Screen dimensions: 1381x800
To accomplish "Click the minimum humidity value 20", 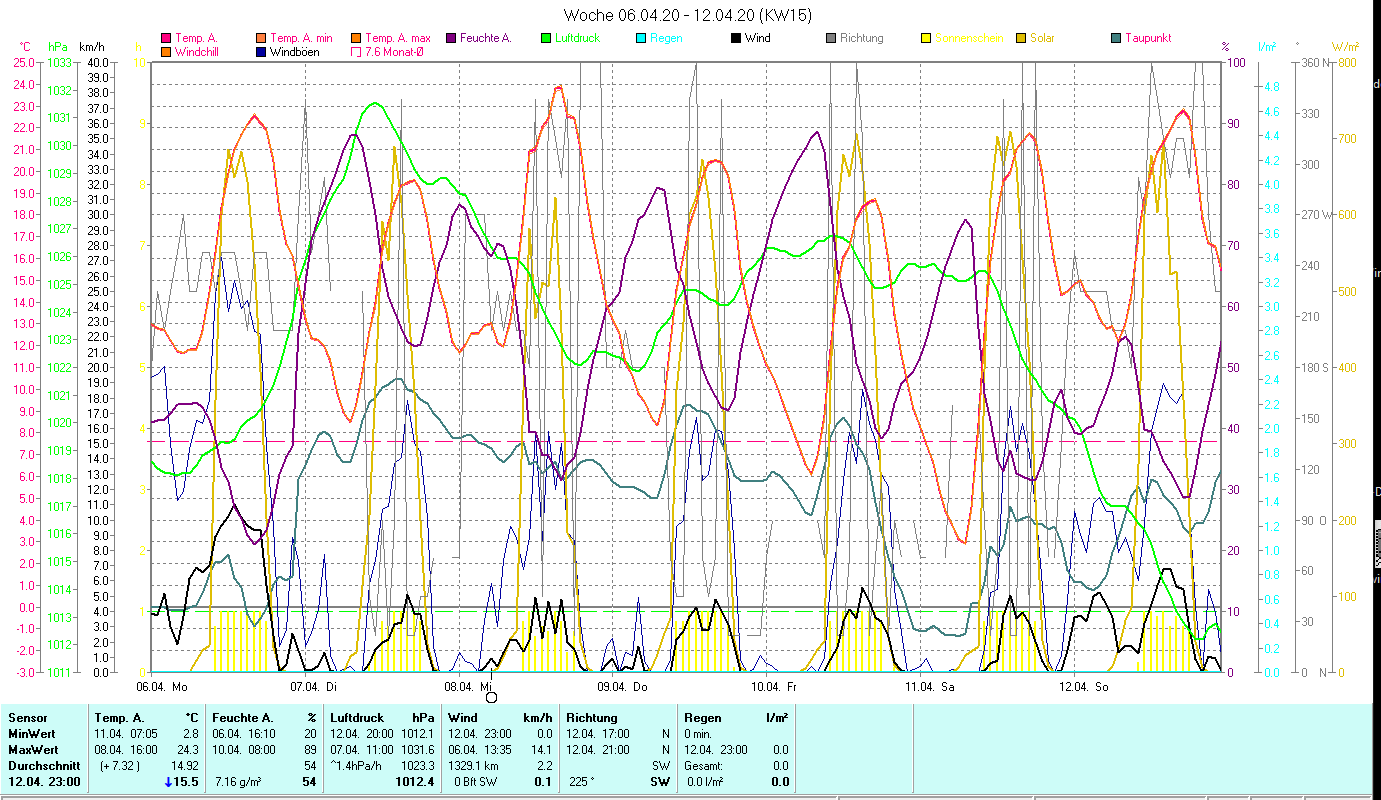I will pyautogui.click(x=310, y=734).
